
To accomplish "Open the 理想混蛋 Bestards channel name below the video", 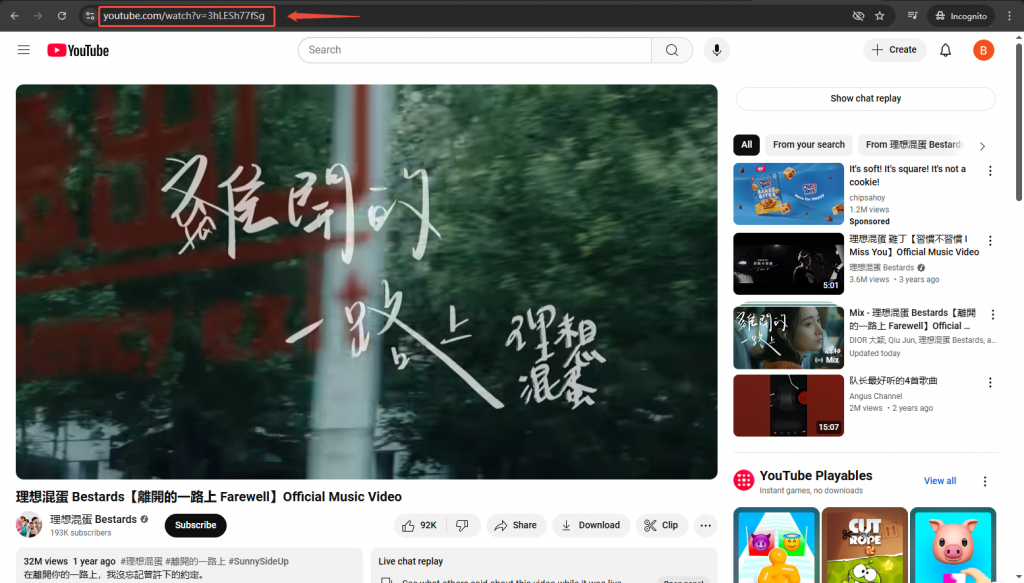I will (x=93, y=519).
